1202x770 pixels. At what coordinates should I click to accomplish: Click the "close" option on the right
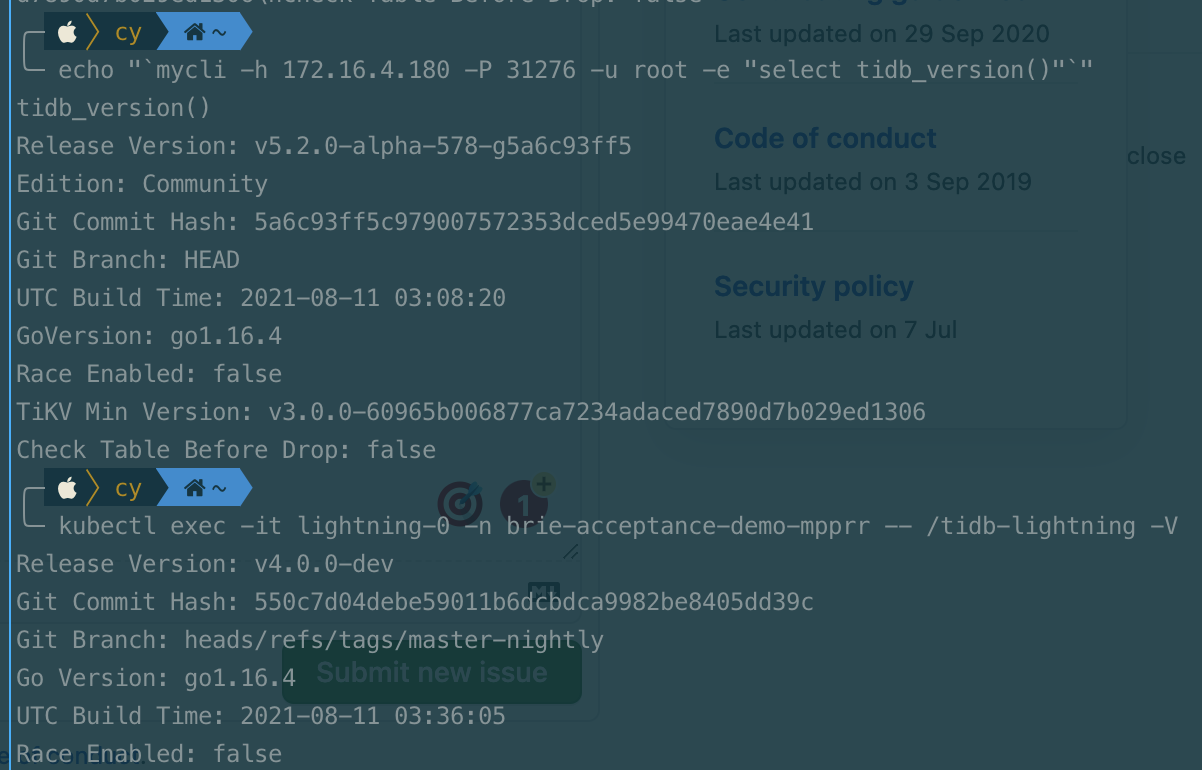pyautogui.click(x=1155, y=155)
